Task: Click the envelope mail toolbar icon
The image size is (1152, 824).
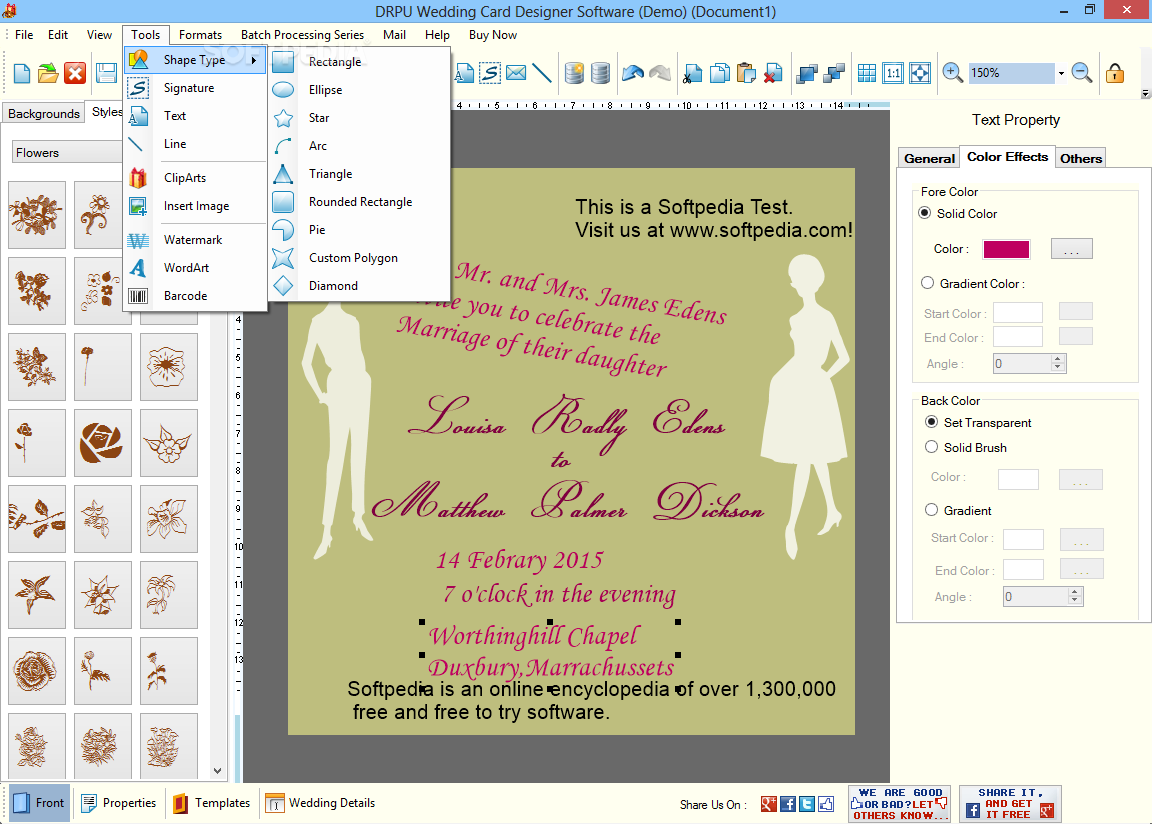Action: pyautogui.click(x=516, y=73)
